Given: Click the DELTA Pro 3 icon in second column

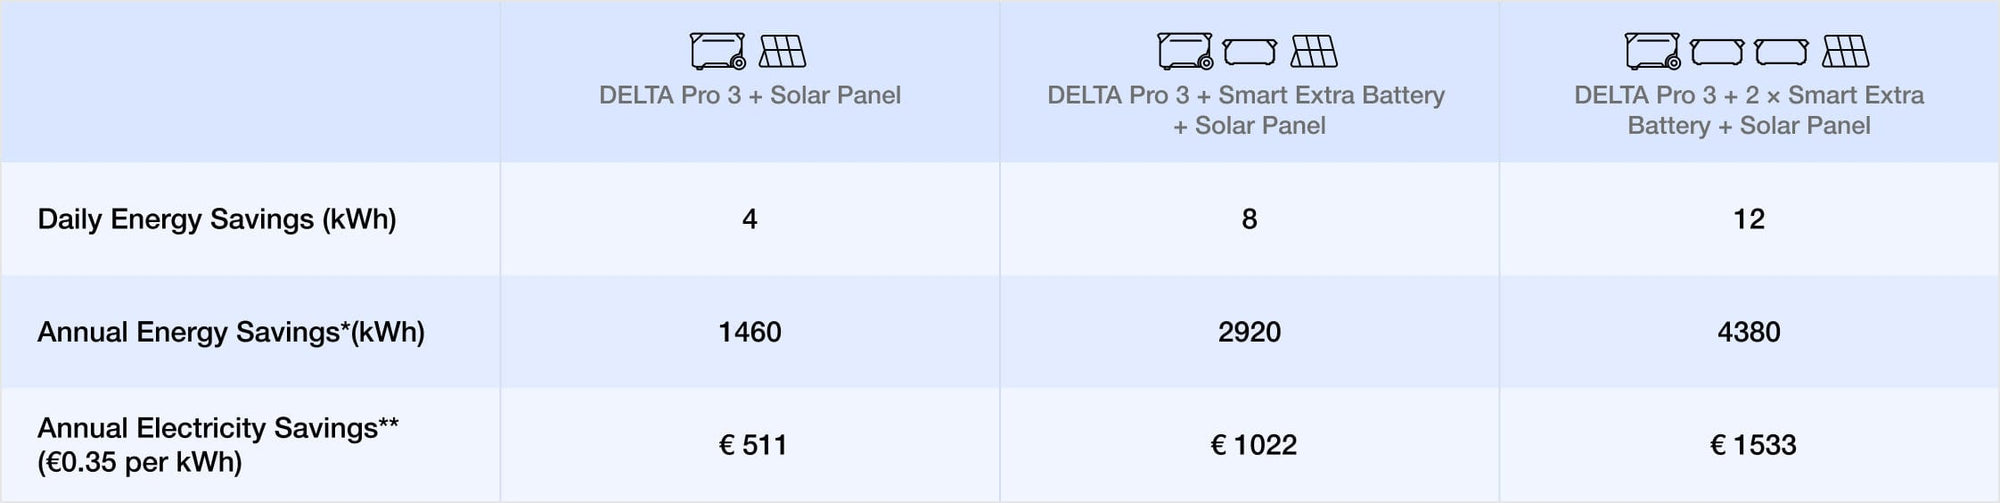Looking at the screenshot, I should click(1186, 51).
